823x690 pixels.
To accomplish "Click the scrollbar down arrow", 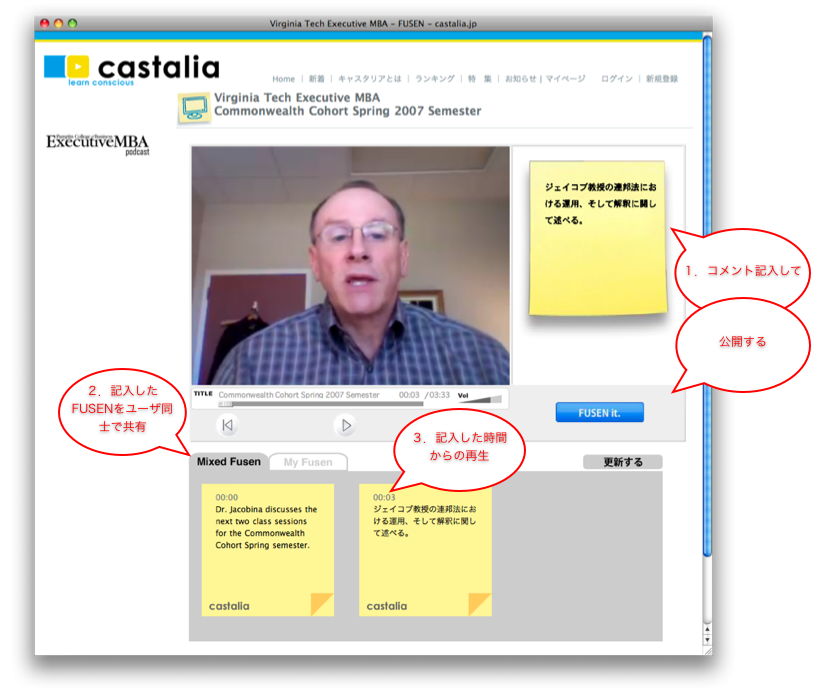I will tap(707, 640).
